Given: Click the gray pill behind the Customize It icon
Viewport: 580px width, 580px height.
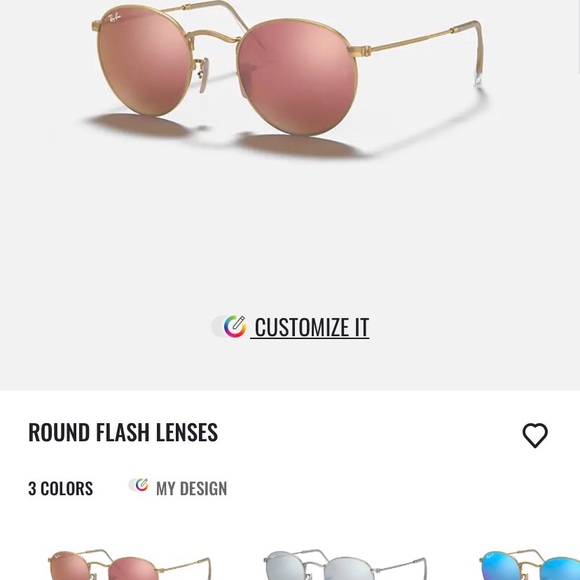Looking at the screenshot, I should coord(218,327).
